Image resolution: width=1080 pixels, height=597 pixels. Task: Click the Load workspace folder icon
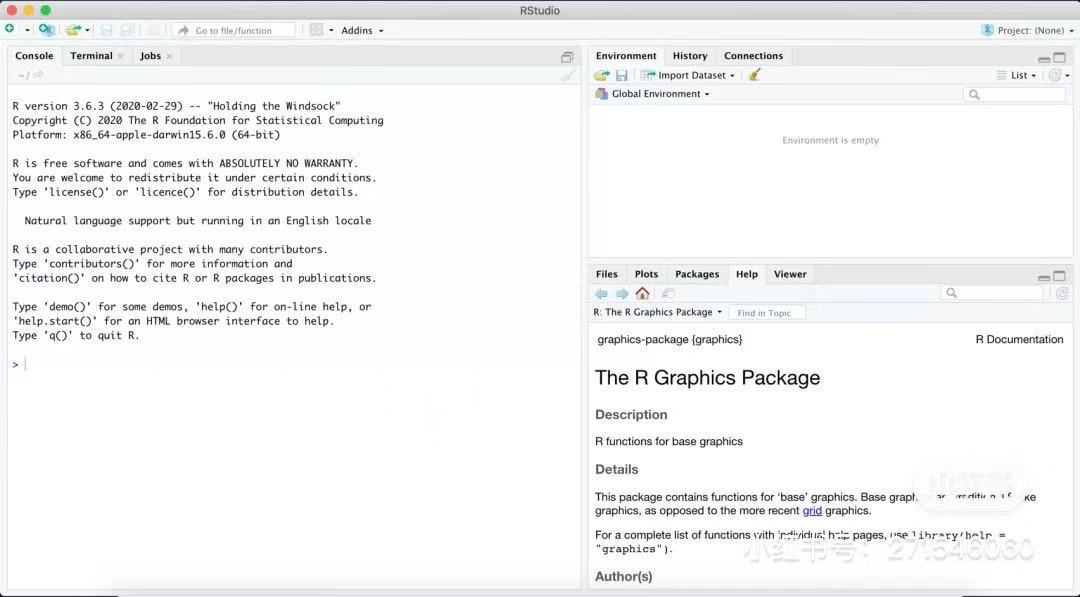[x=602, y=75]
